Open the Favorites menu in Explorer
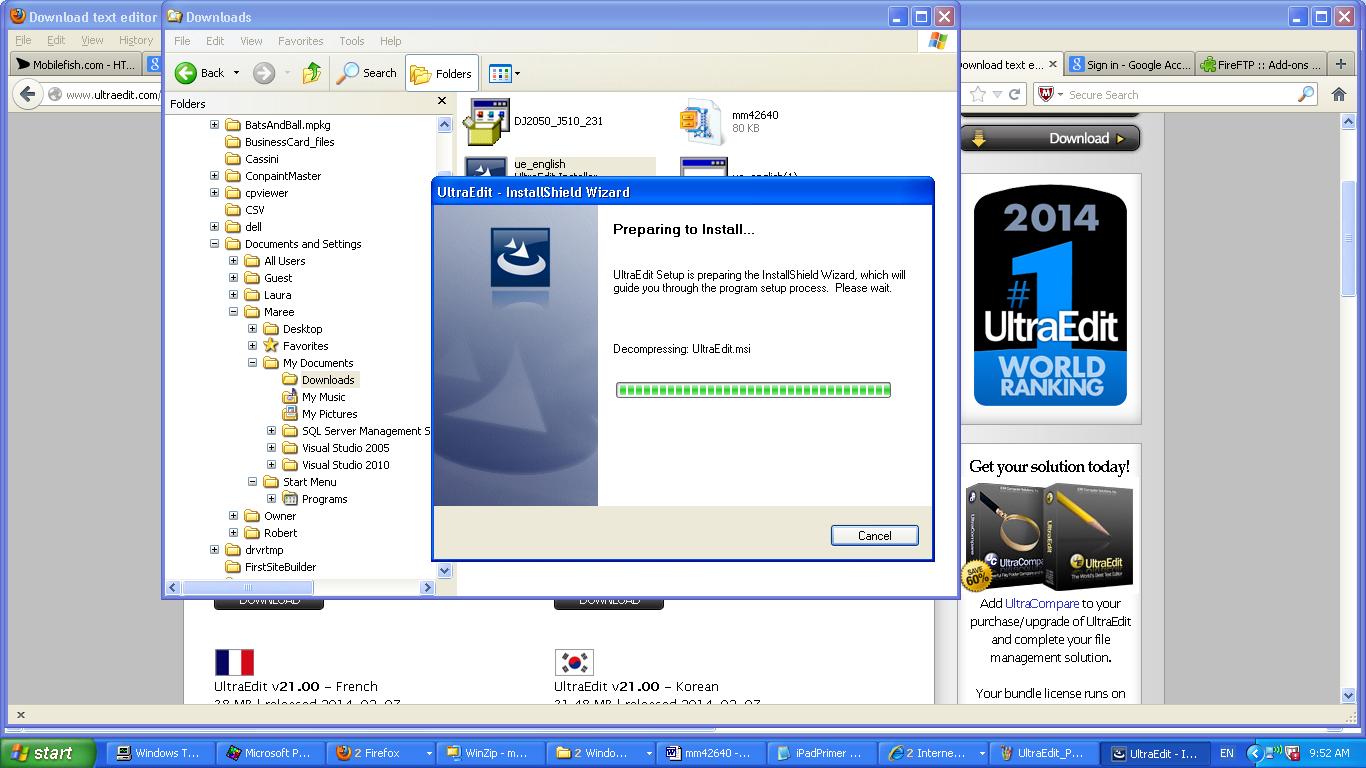The image size is (1366, 768). click(x=300, y=41)
